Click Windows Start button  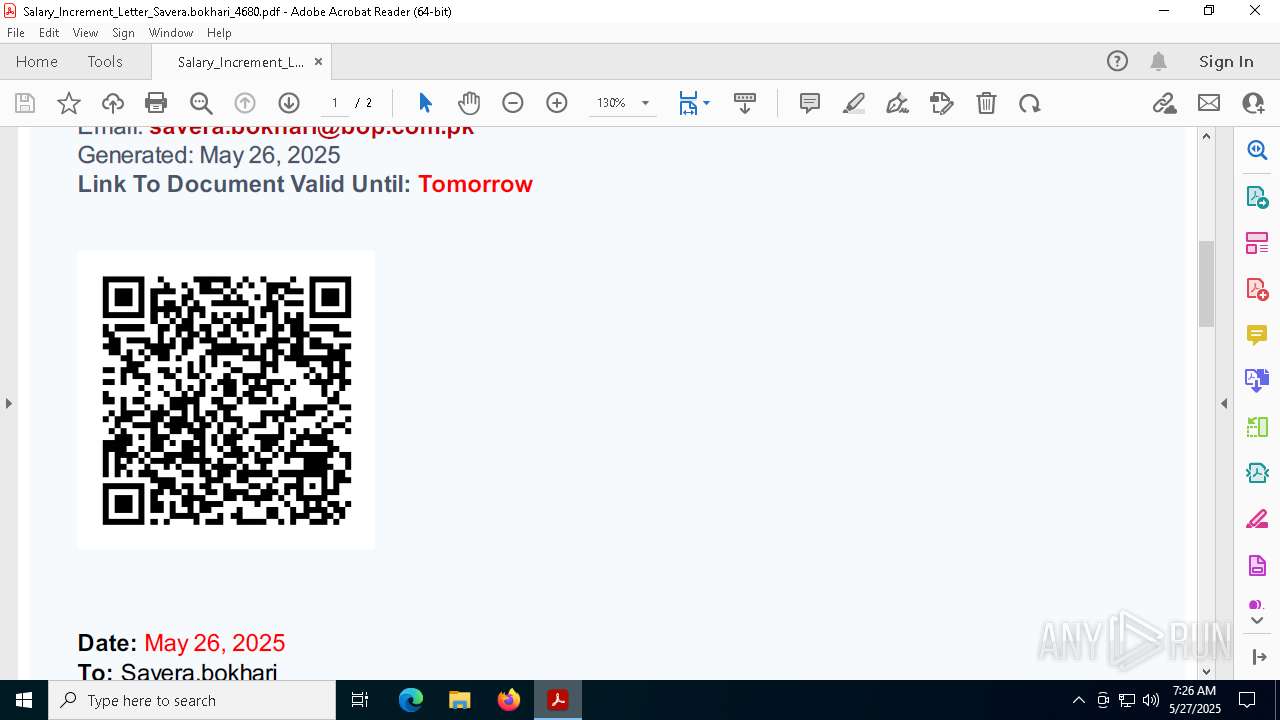click(x=24, y=700)
